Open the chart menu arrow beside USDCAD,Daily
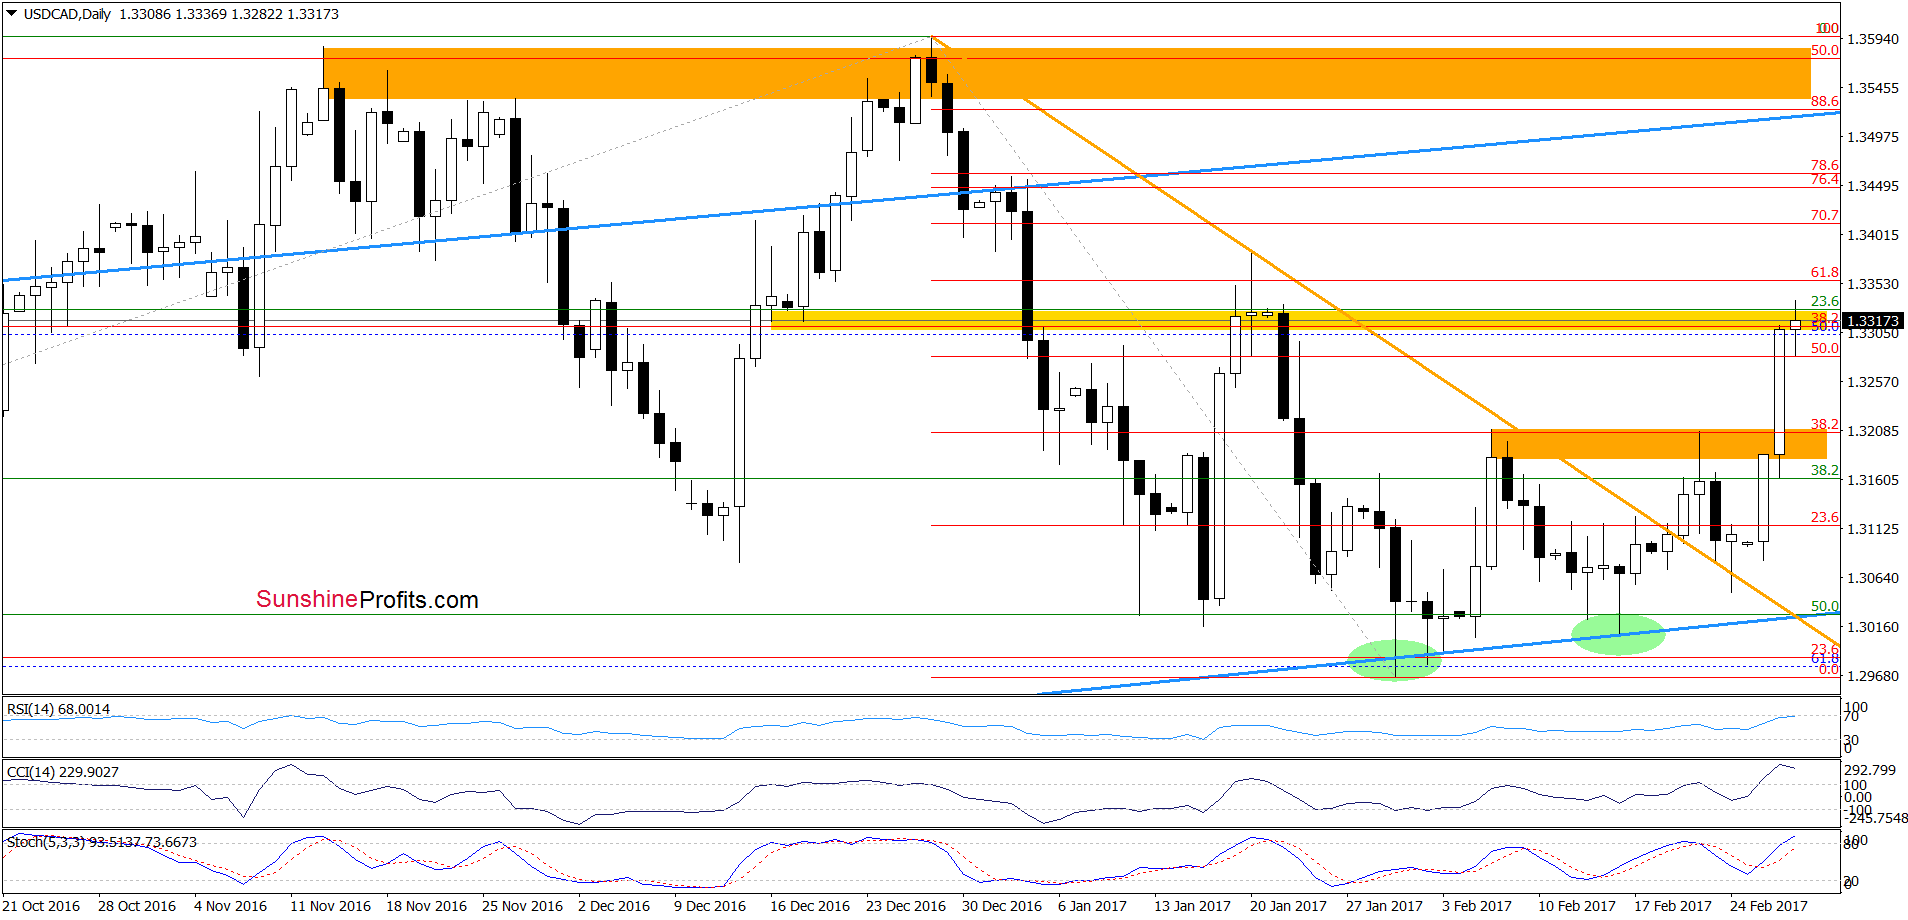Screen dimensions: 1908x920 click(12, 14)
